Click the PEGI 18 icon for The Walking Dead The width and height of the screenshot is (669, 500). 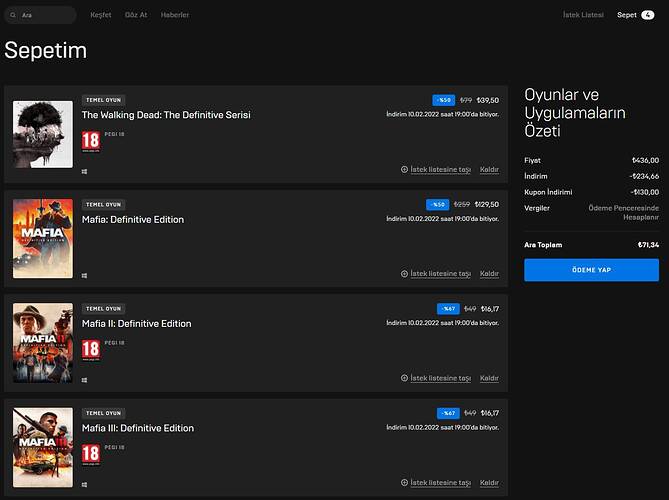[x=90, y=142]
